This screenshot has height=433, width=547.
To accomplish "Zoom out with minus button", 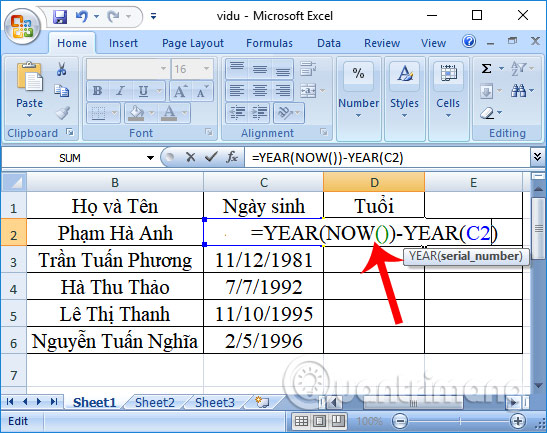I will [x=400, y=421].
